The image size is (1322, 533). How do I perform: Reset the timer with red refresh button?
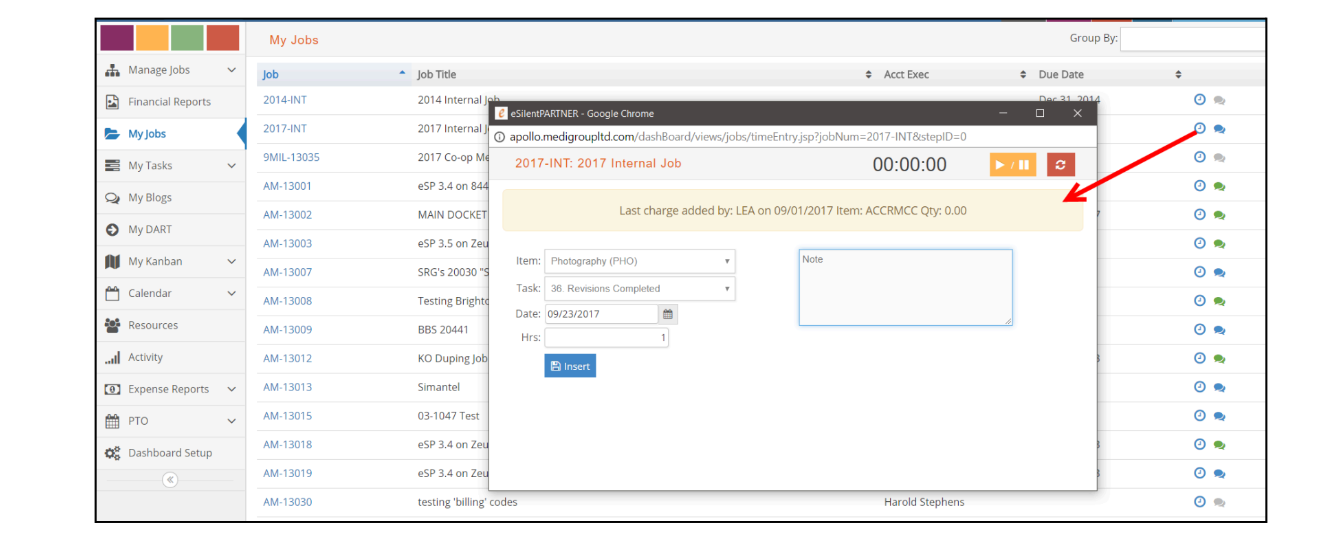[1061, 165]
